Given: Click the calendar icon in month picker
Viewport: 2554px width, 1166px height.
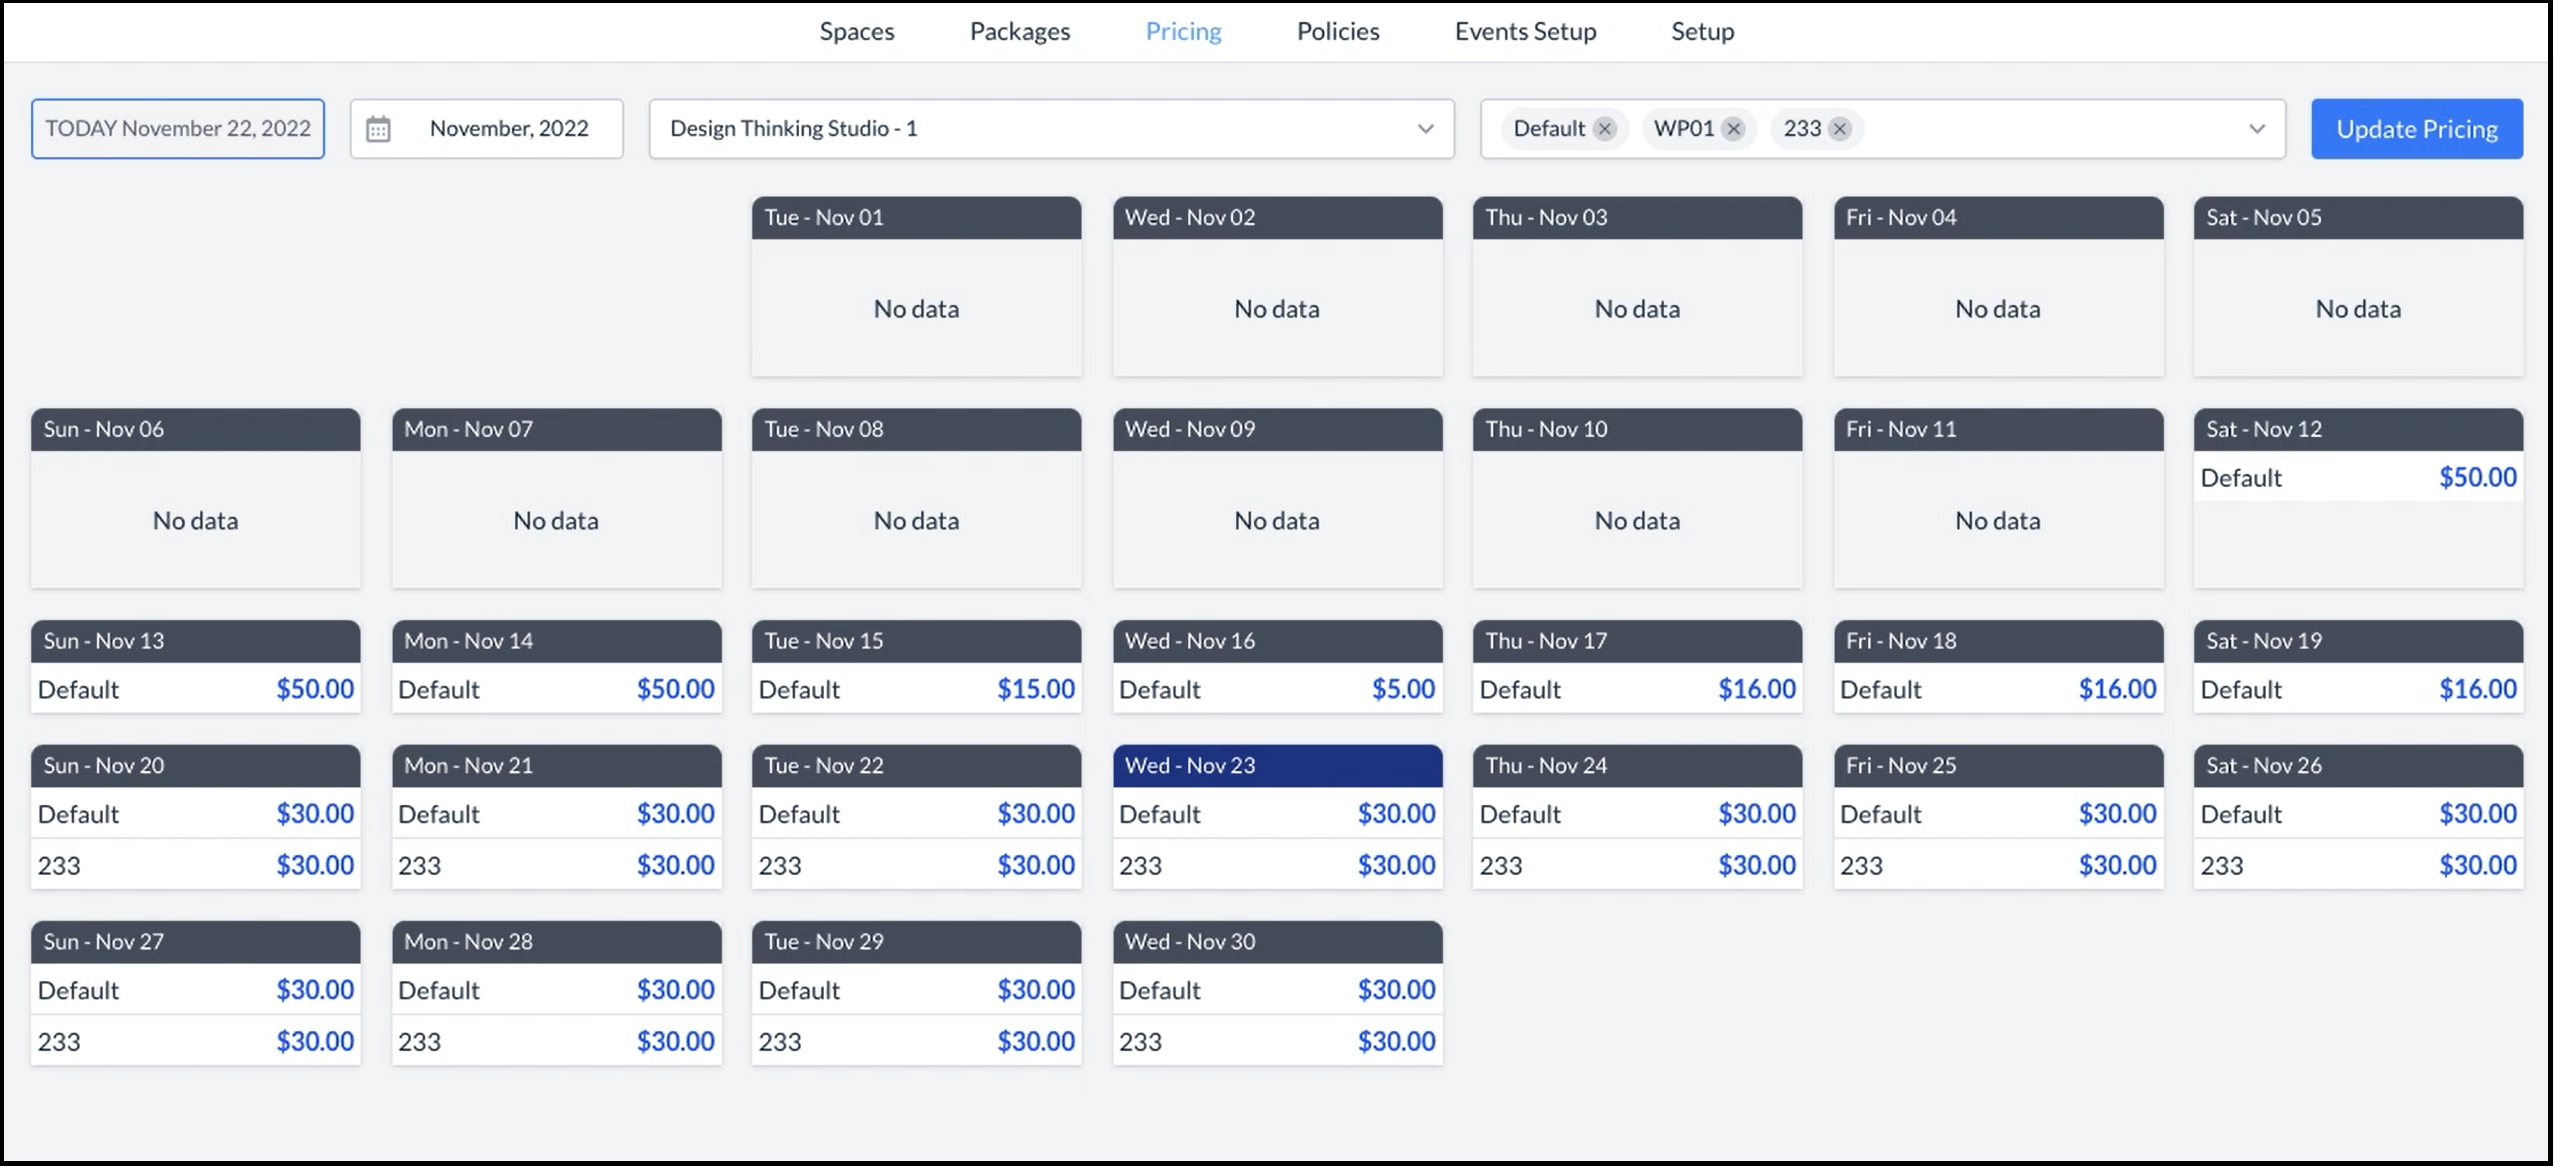Looking at the screenshot, I should [378, 129].
